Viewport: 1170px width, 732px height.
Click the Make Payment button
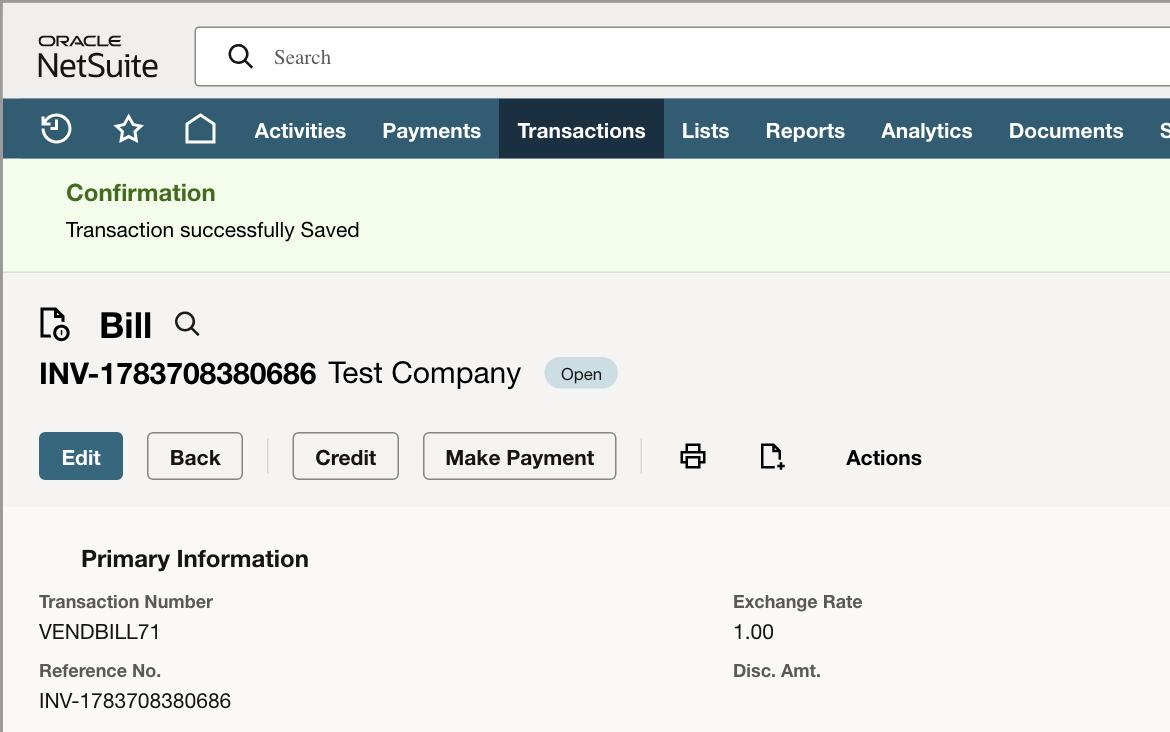click(x=519, y=456)
